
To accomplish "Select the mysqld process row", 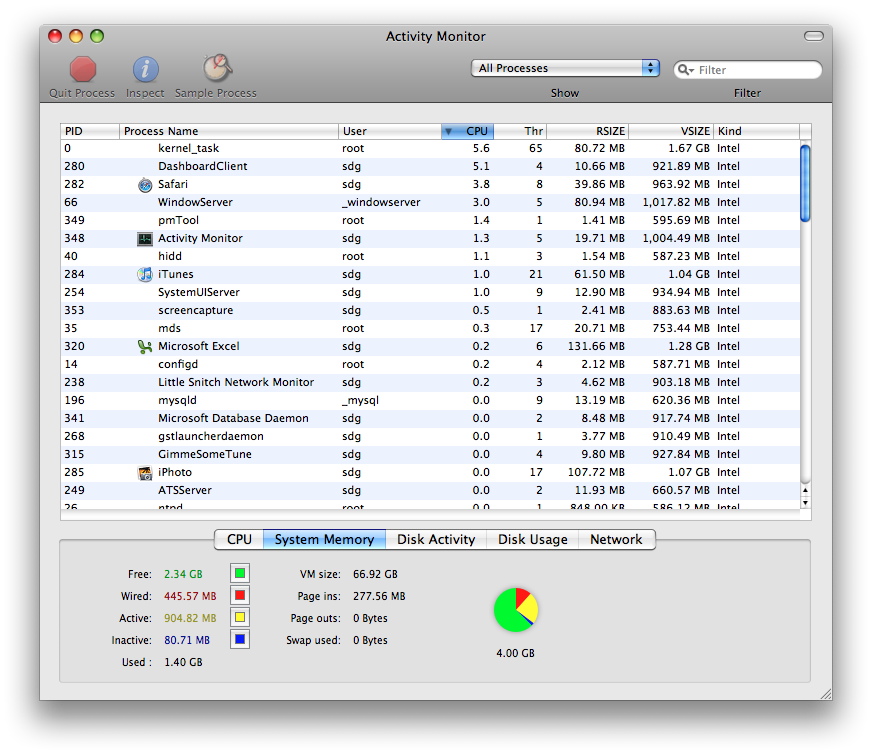I will (430, 400).
